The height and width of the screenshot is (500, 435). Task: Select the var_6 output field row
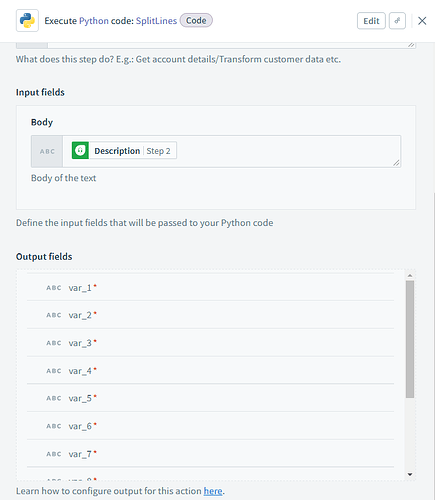(210, 426)
